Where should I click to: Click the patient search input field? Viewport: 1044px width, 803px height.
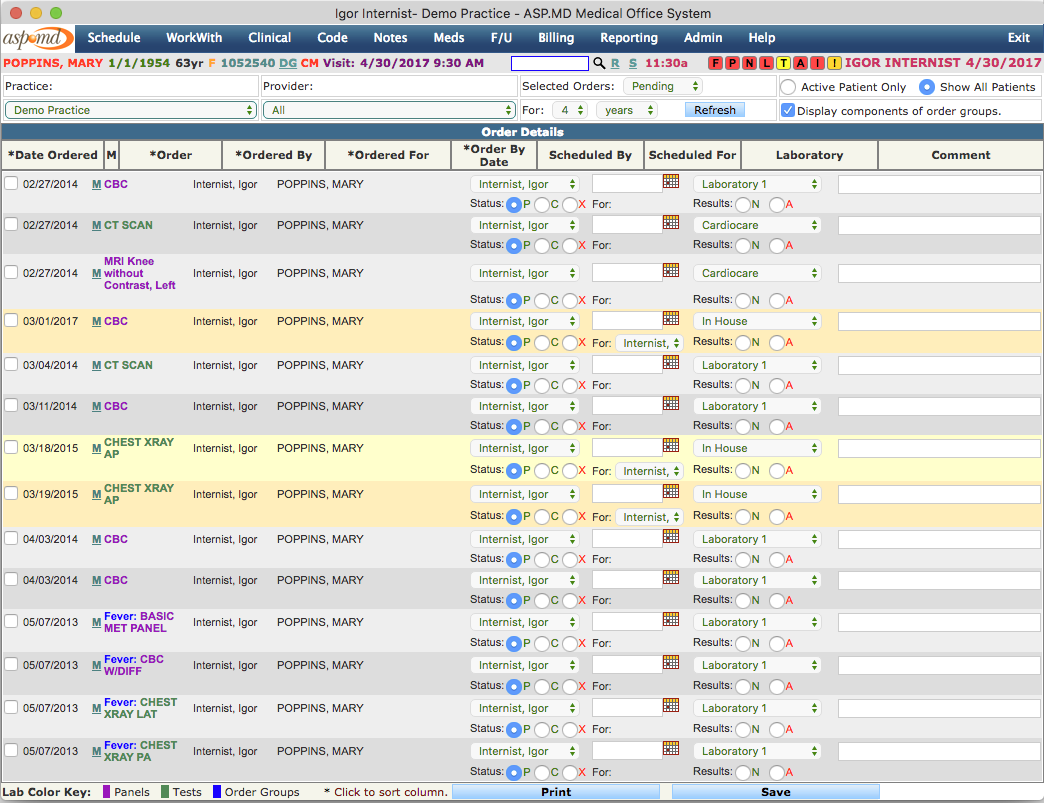pyautogui.click(x=550, y=63)
